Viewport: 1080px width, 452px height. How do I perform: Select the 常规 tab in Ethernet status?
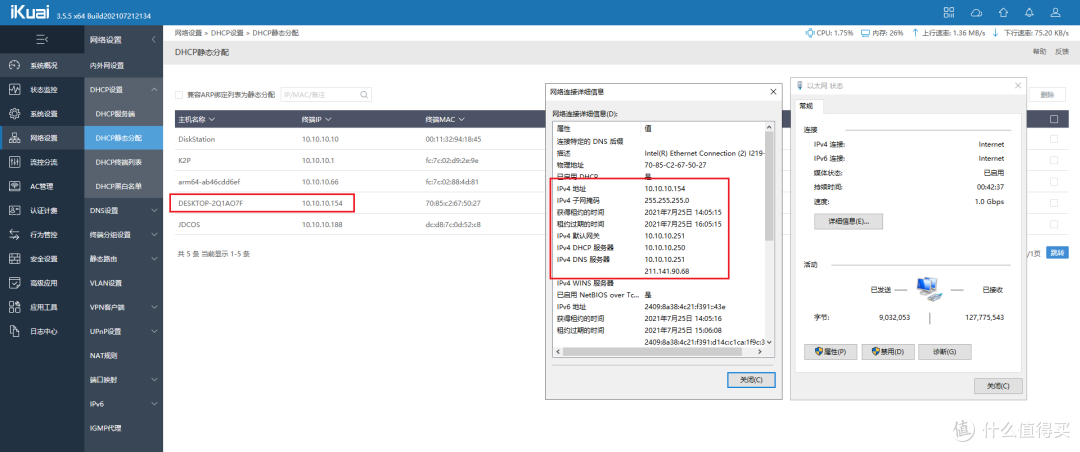(805, 106)
